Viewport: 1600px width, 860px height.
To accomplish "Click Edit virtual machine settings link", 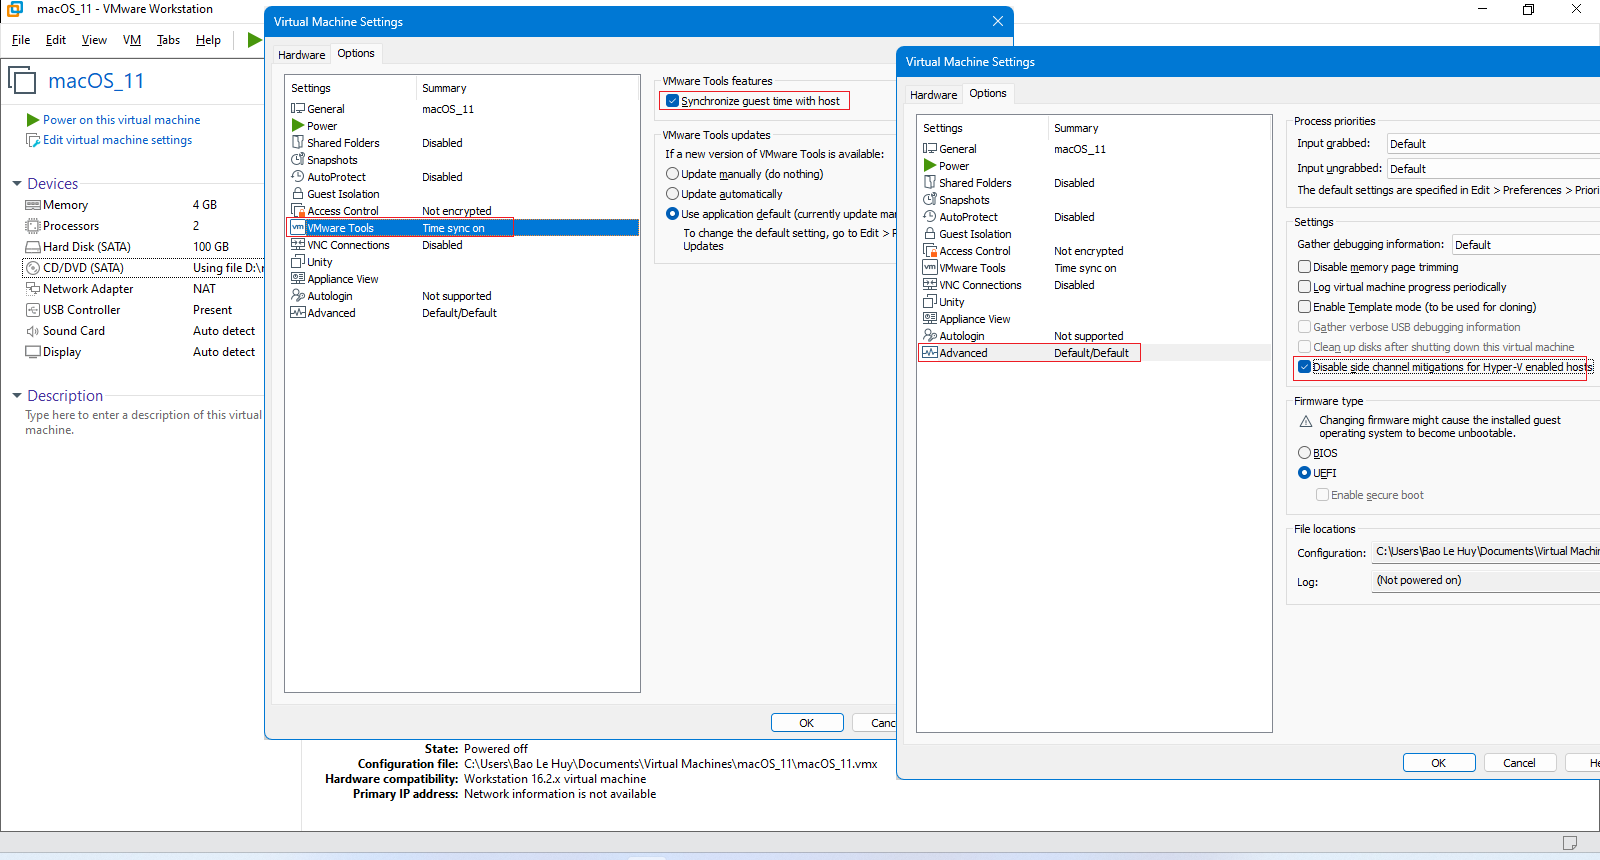I will tap(117, 140).
